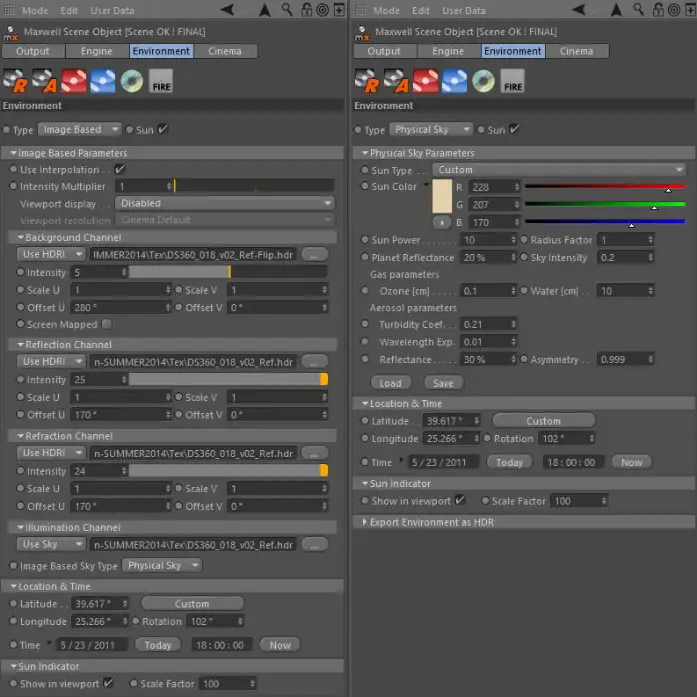Click the Save button for sky parameters
Screen dimensions: 697x697
click(x=443, y=383)
